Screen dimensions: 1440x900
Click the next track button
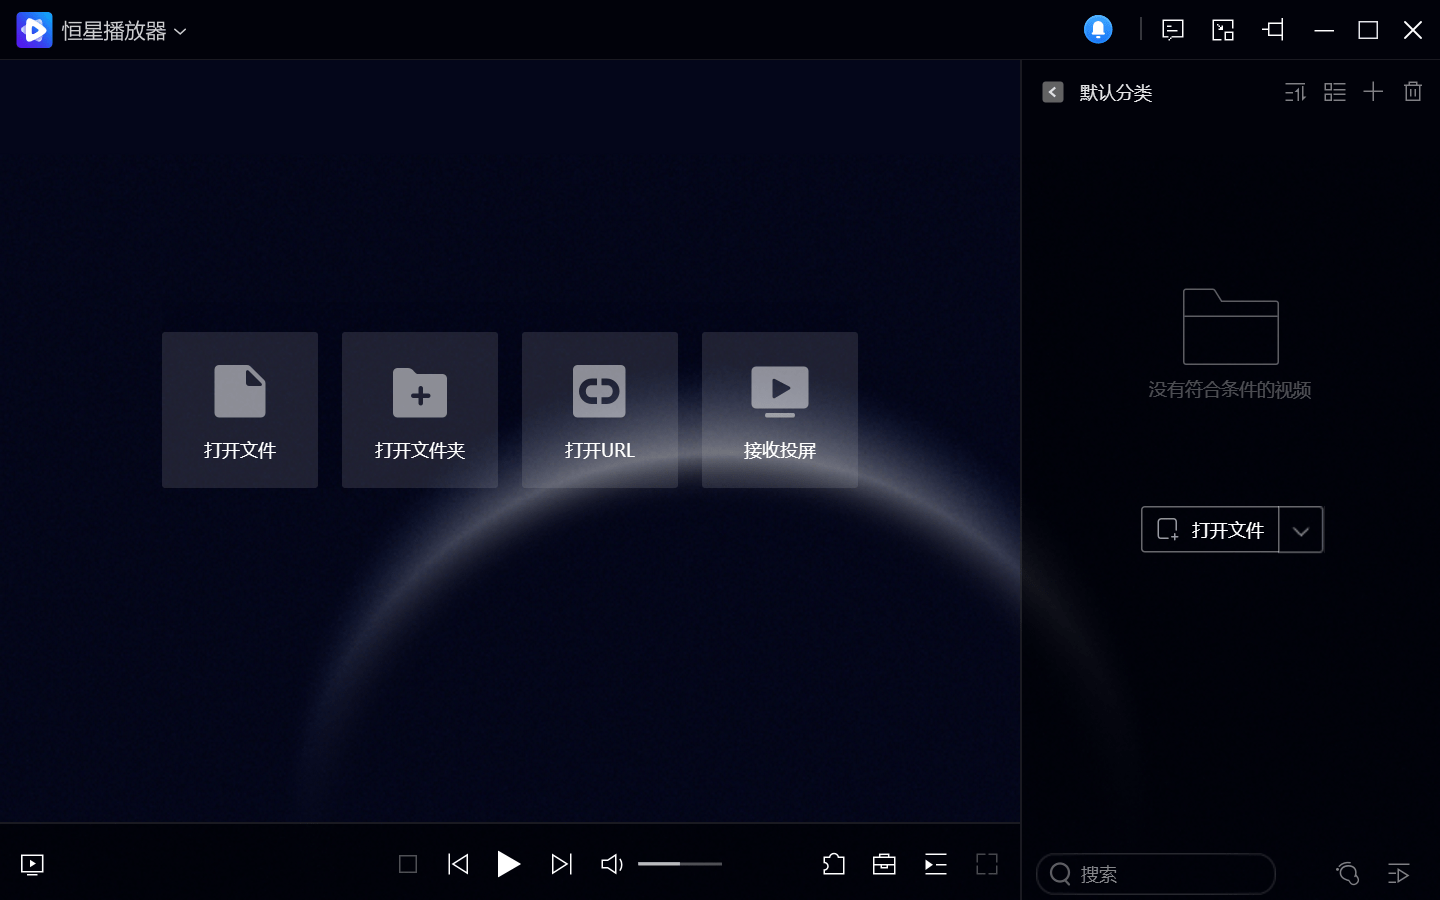tap(562, 864)
